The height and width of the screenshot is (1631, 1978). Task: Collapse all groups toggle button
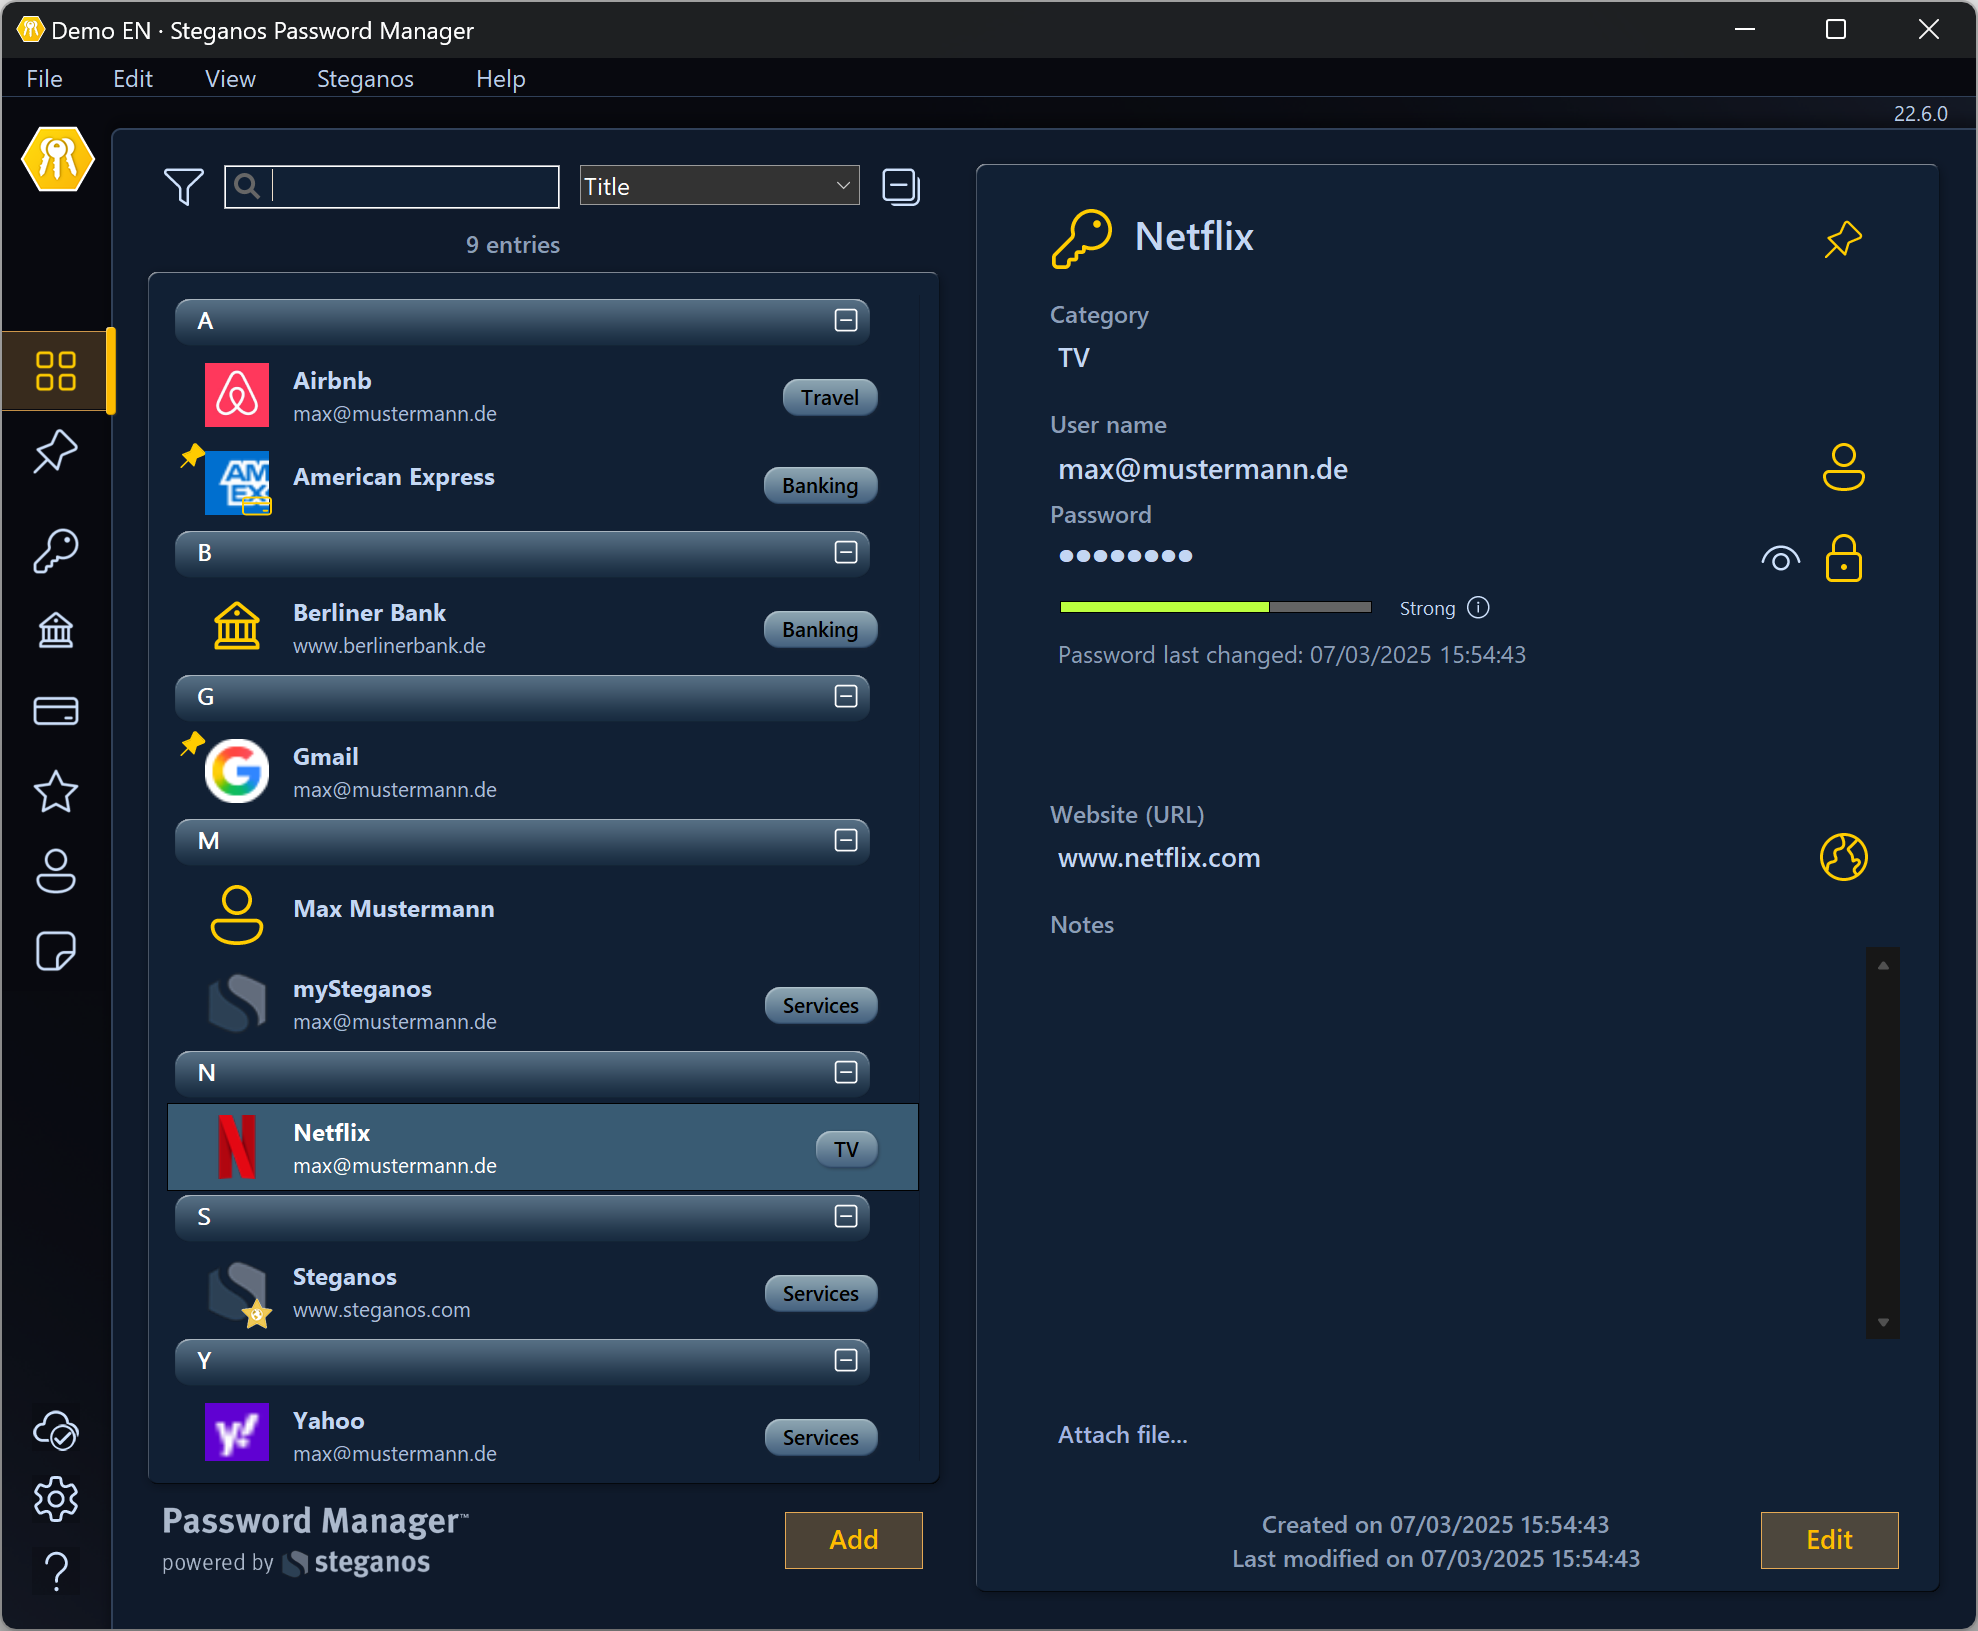pyautogui.click(x=900, y=187)
